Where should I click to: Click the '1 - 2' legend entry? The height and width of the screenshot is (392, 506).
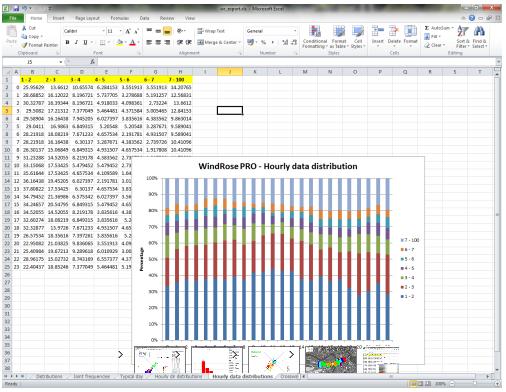[407, 297]
